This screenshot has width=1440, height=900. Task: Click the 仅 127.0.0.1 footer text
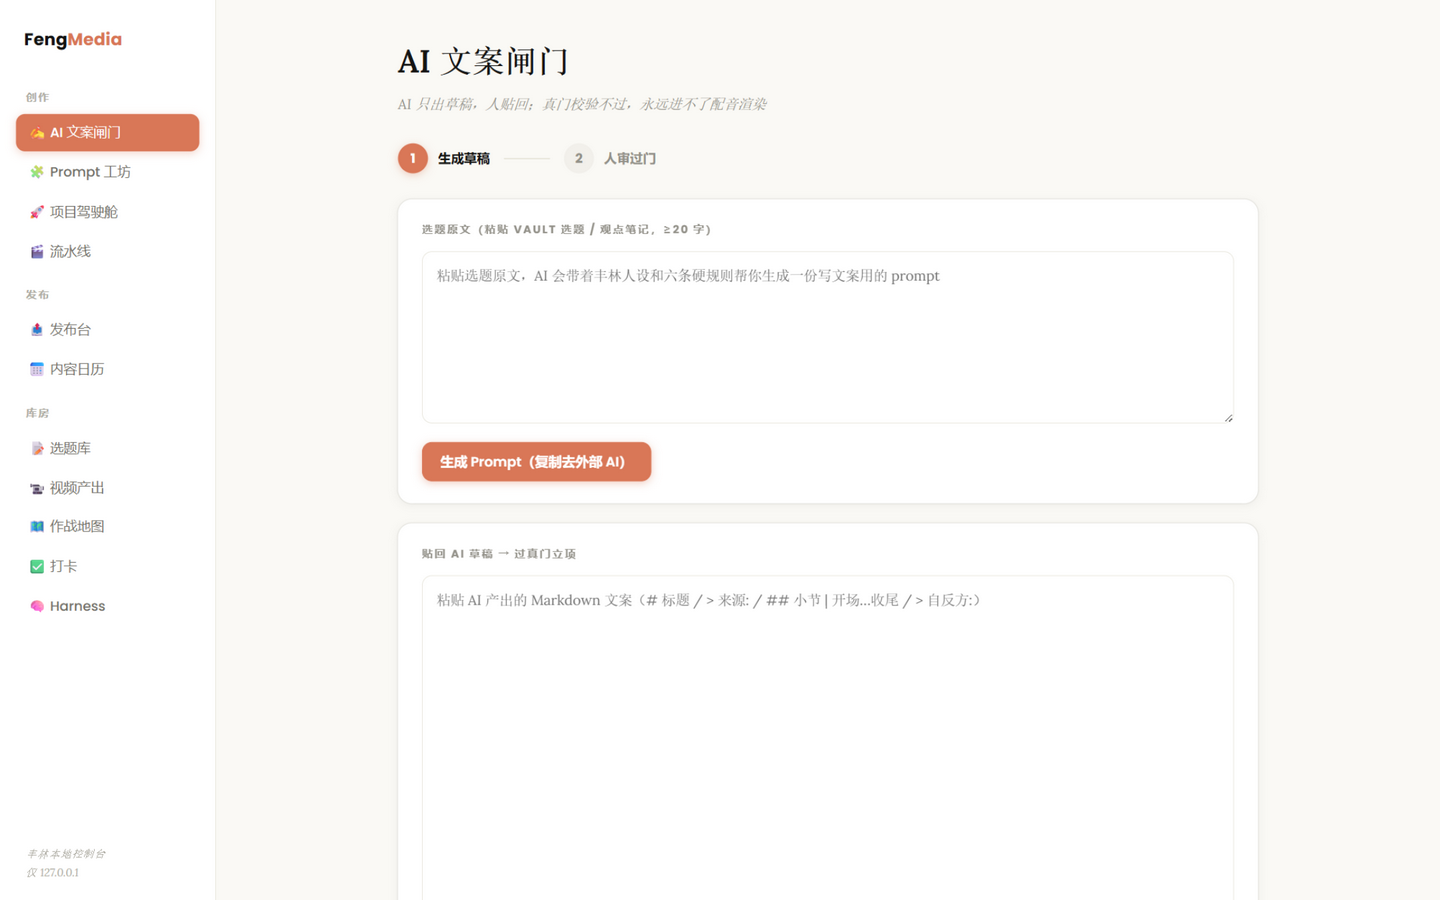pyautogui.click(x=53, y=873)
